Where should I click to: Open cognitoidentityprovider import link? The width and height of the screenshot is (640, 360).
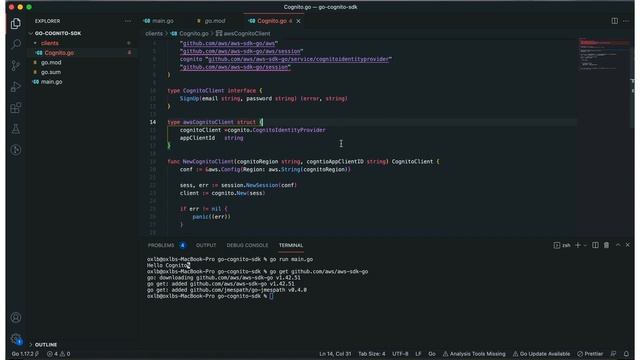298,59
